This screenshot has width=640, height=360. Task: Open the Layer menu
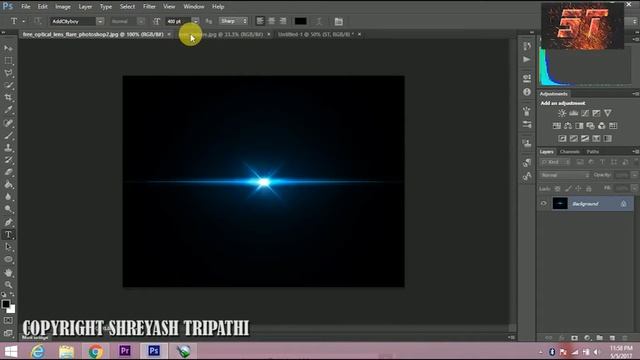[x=85, y=7]
